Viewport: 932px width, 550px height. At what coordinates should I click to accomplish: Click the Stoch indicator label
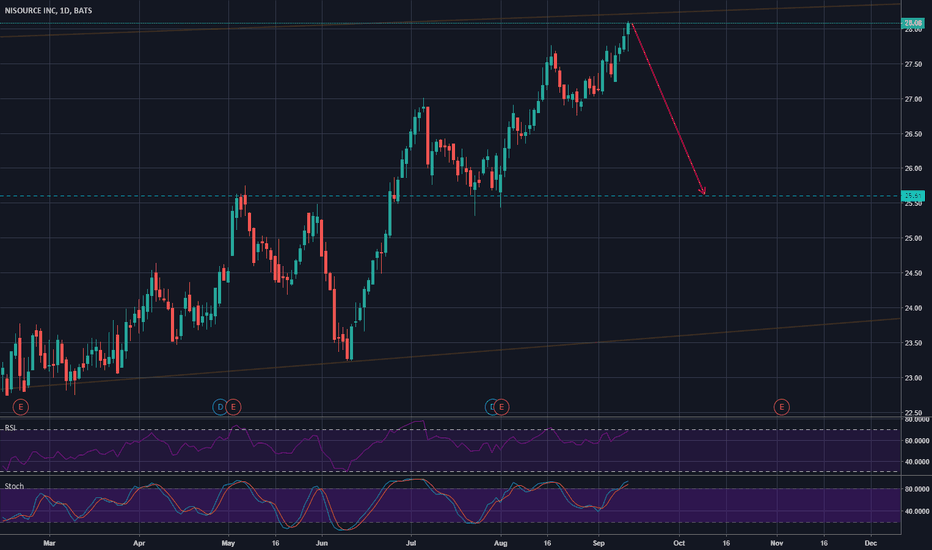tap(14, 486)
